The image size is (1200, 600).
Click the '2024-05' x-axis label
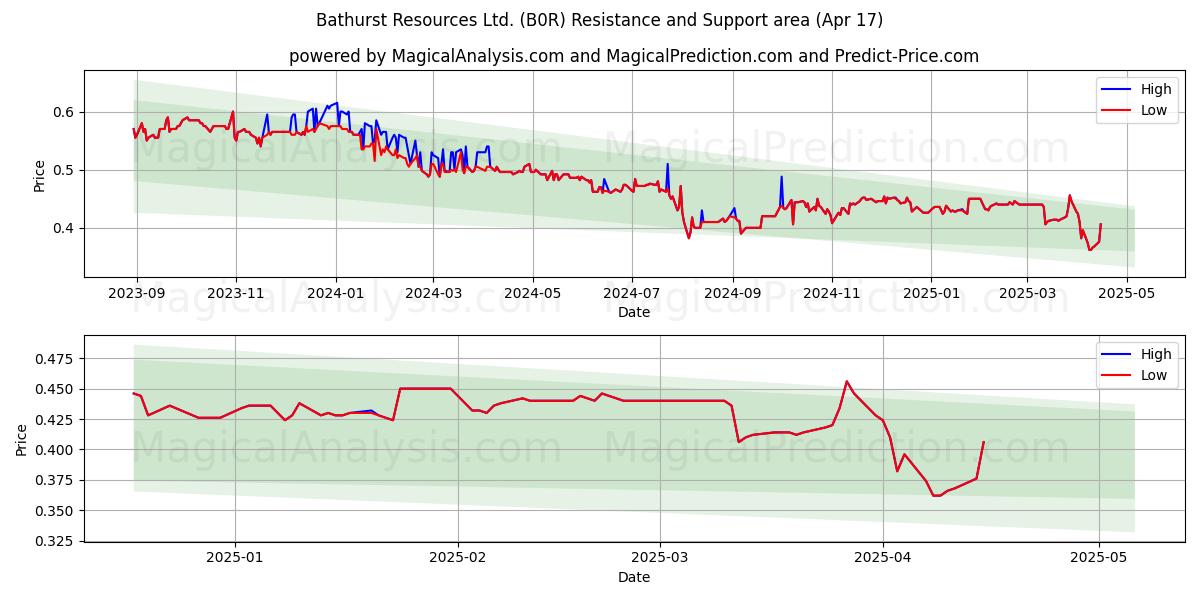click(532, 293)
